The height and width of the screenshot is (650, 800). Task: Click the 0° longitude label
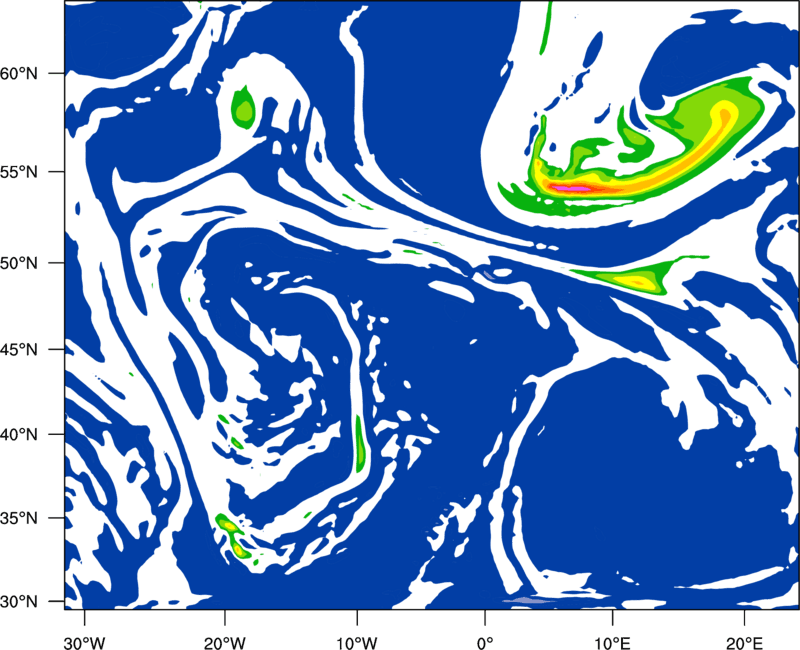tap(485, 643)
